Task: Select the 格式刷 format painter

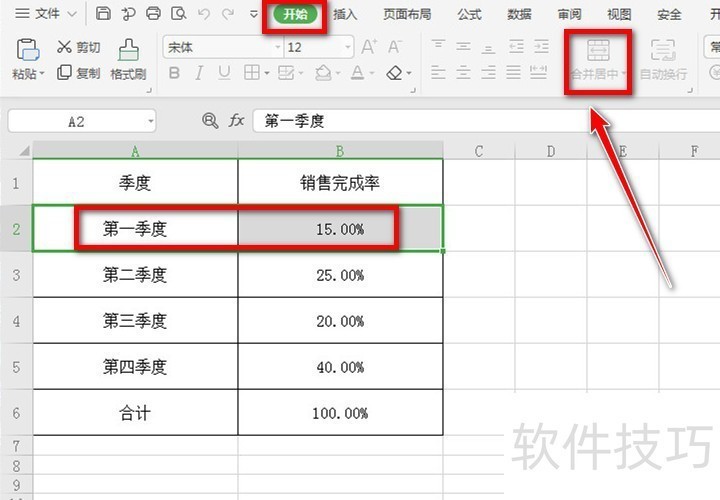Action: point(128,60)
